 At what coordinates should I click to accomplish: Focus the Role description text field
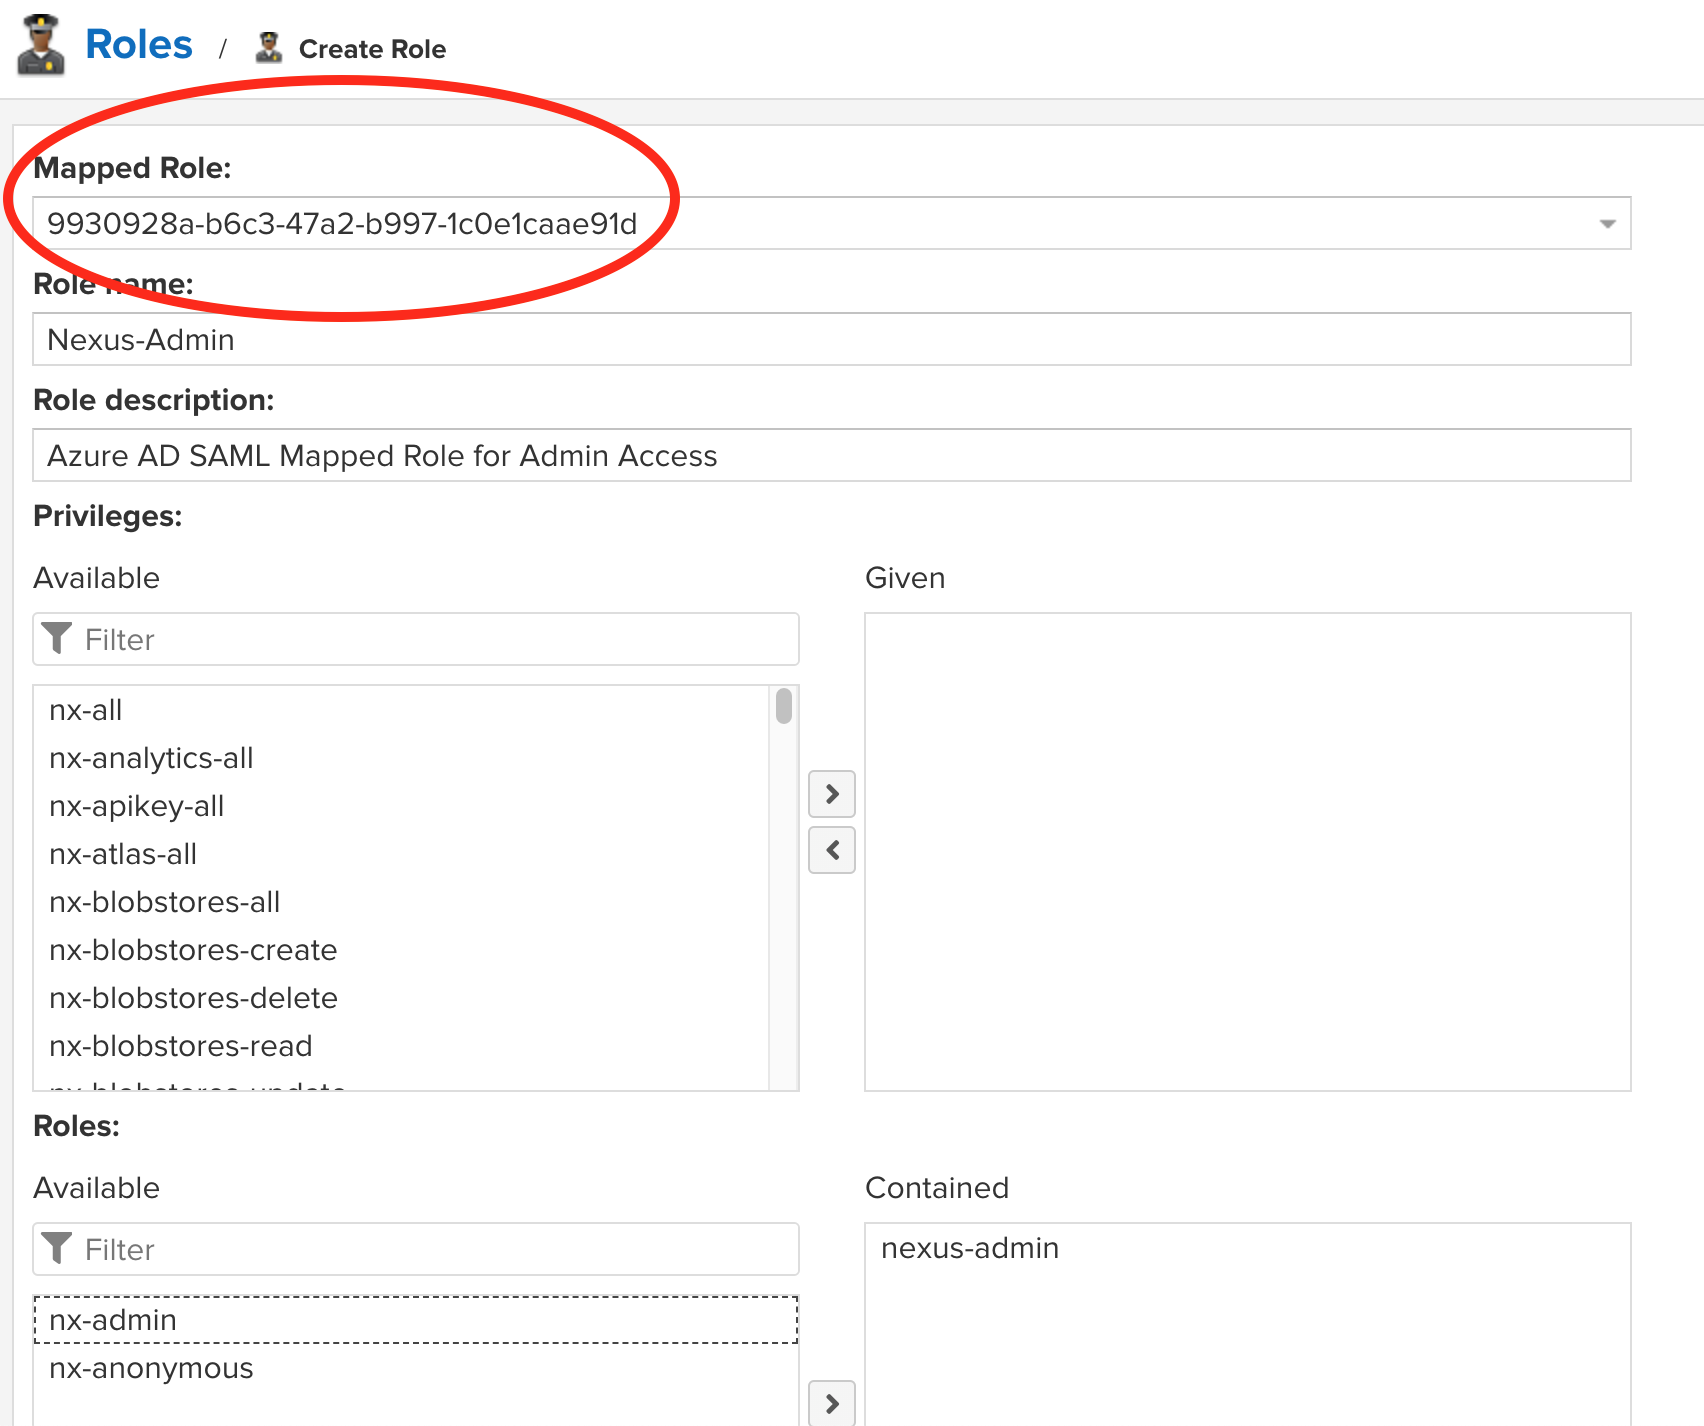click(x=830, y=456)
